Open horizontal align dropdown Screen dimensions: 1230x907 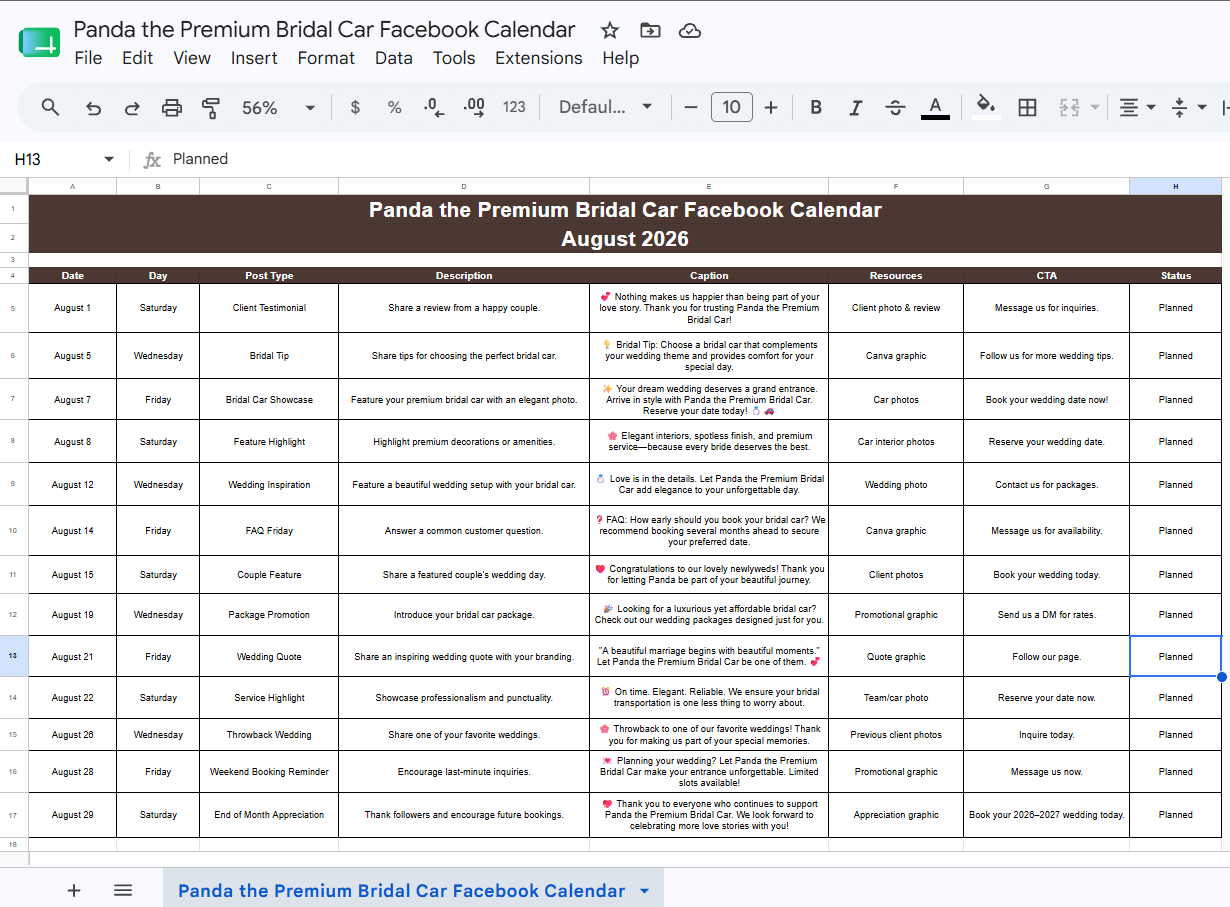point(1137,107)
